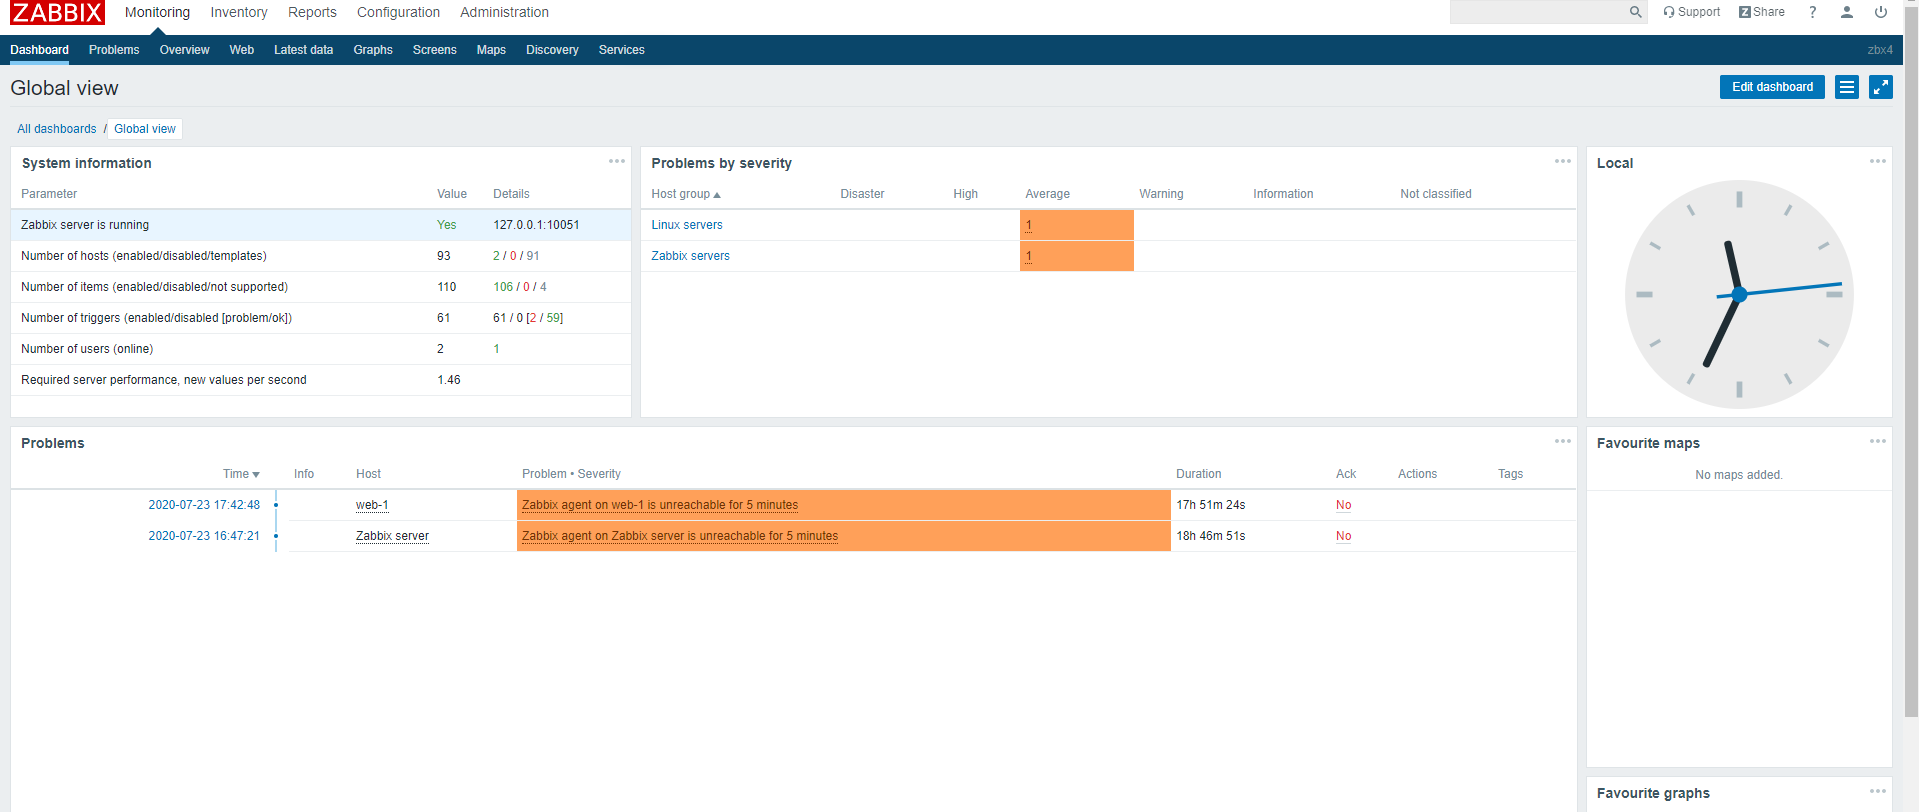Open the Monitoring menu
Screen dimensions: 1919x812
[x=157, y=12]
